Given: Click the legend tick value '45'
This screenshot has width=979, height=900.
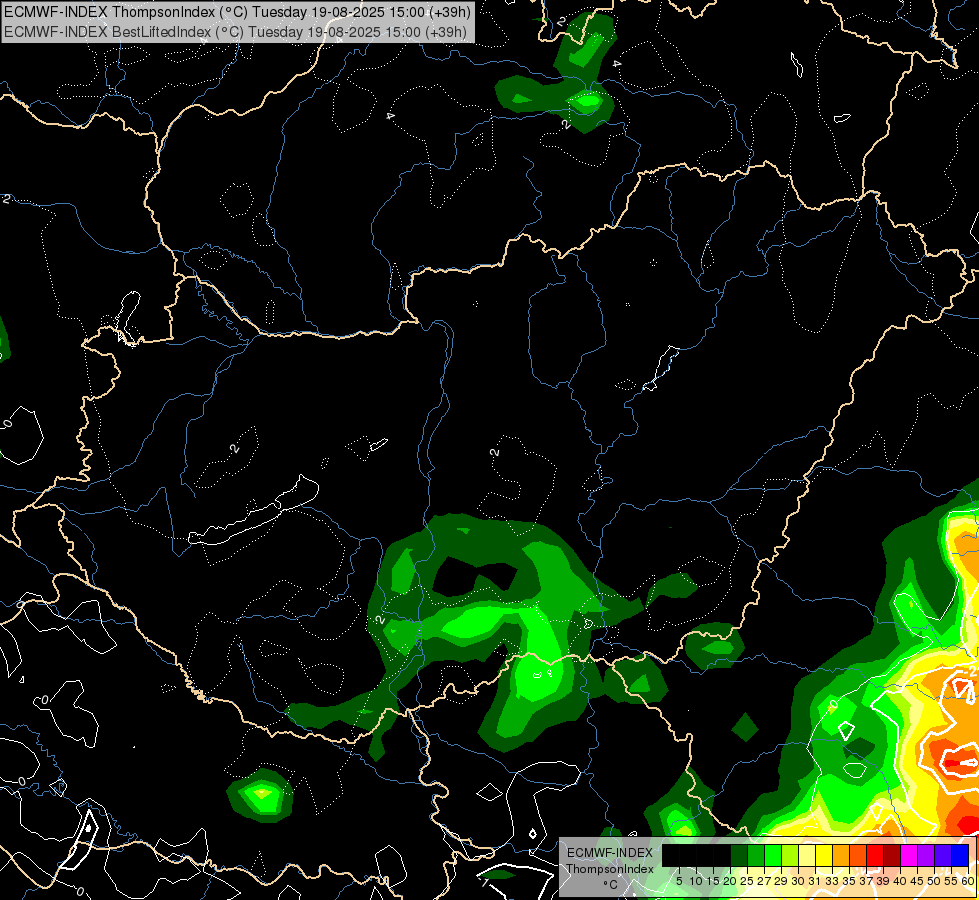Looking at the screenshot, I should pos(918,881).
